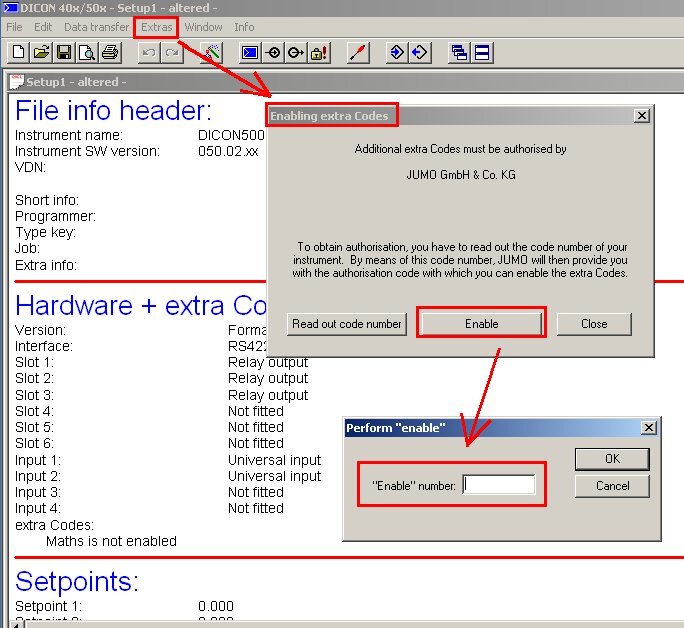This screenshot has width=684, height=628.
Task: Click Close in Enabling extra Codes dialog
Action: tap(594, 324)
